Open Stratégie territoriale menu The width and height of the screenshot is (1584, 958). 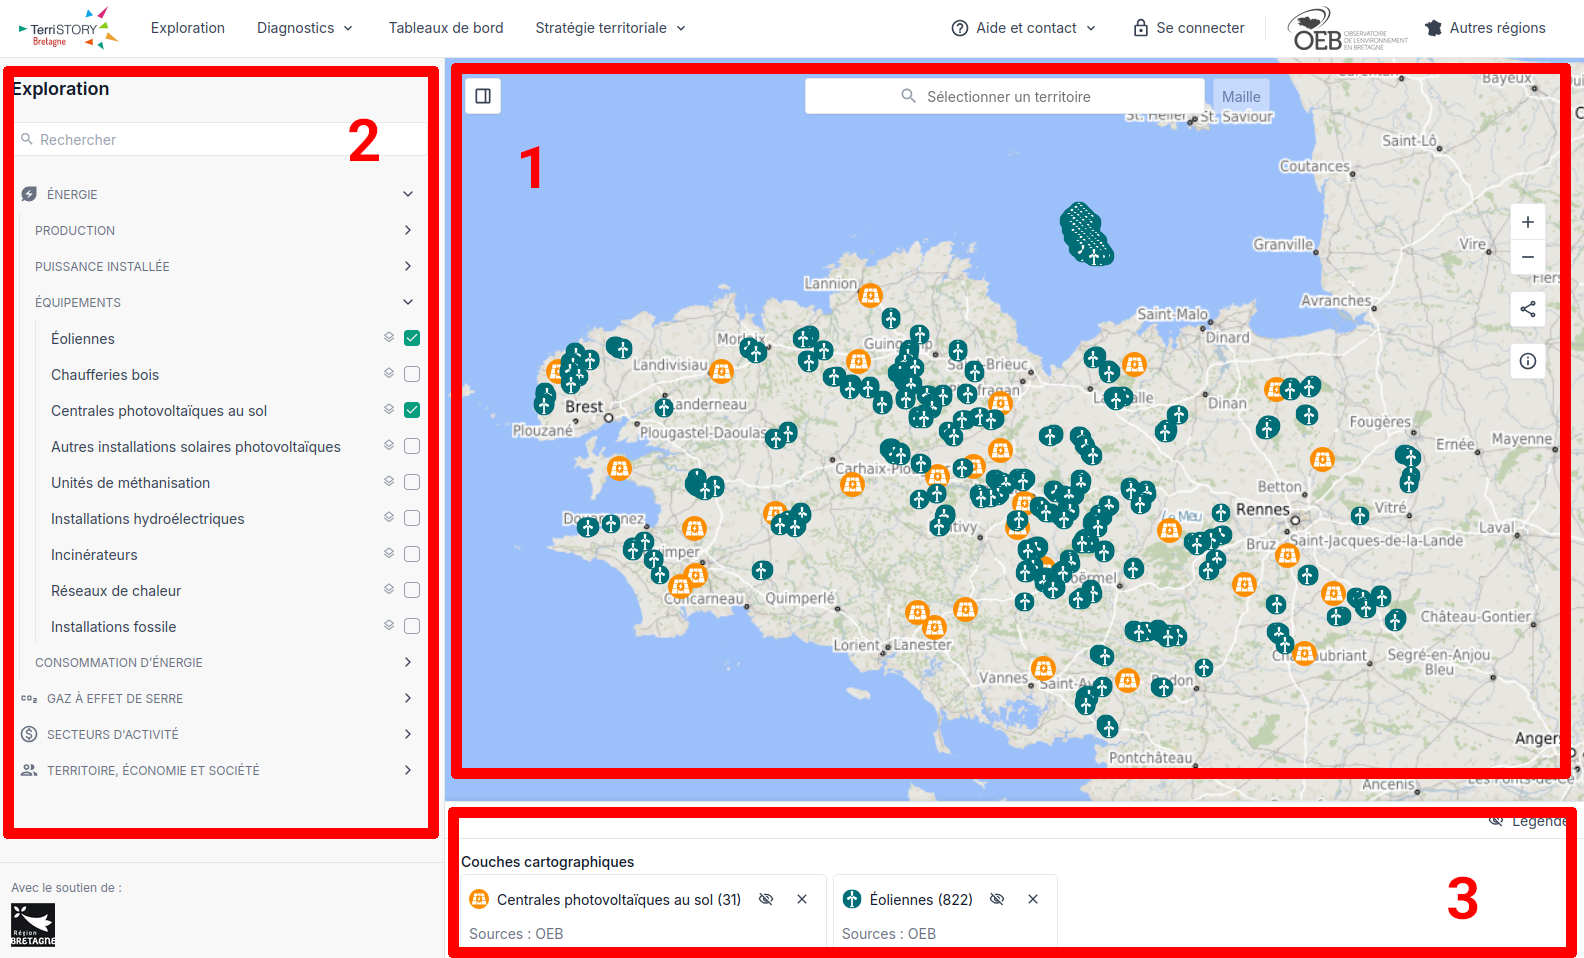click(611, 28)
